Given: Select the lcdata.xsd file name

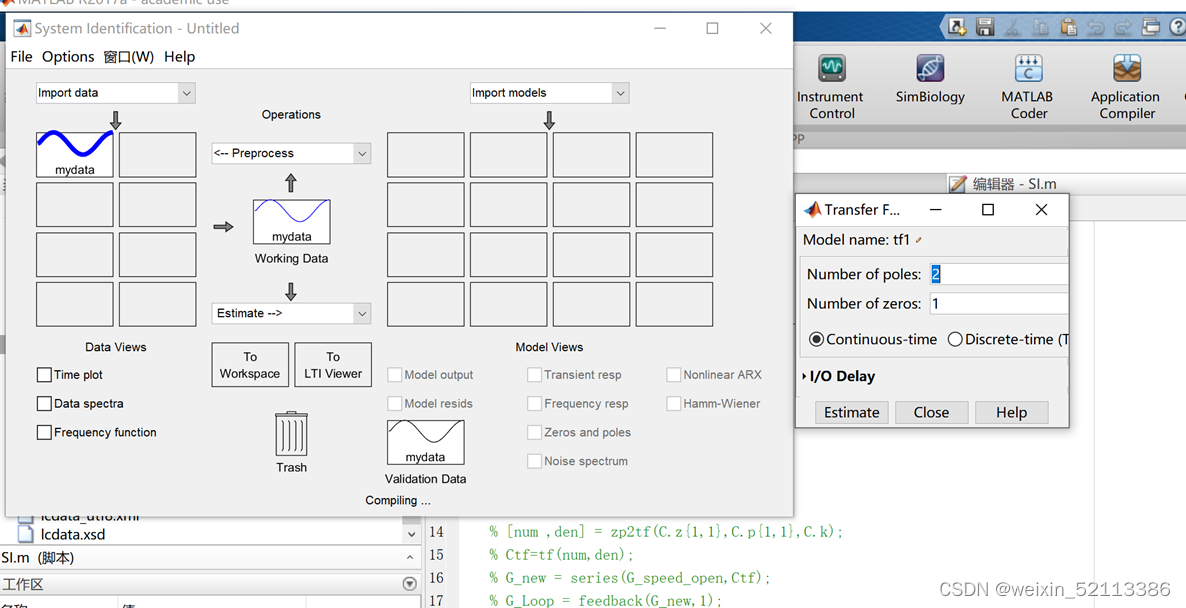Looking at the screenshot, I should click(73, 535).
